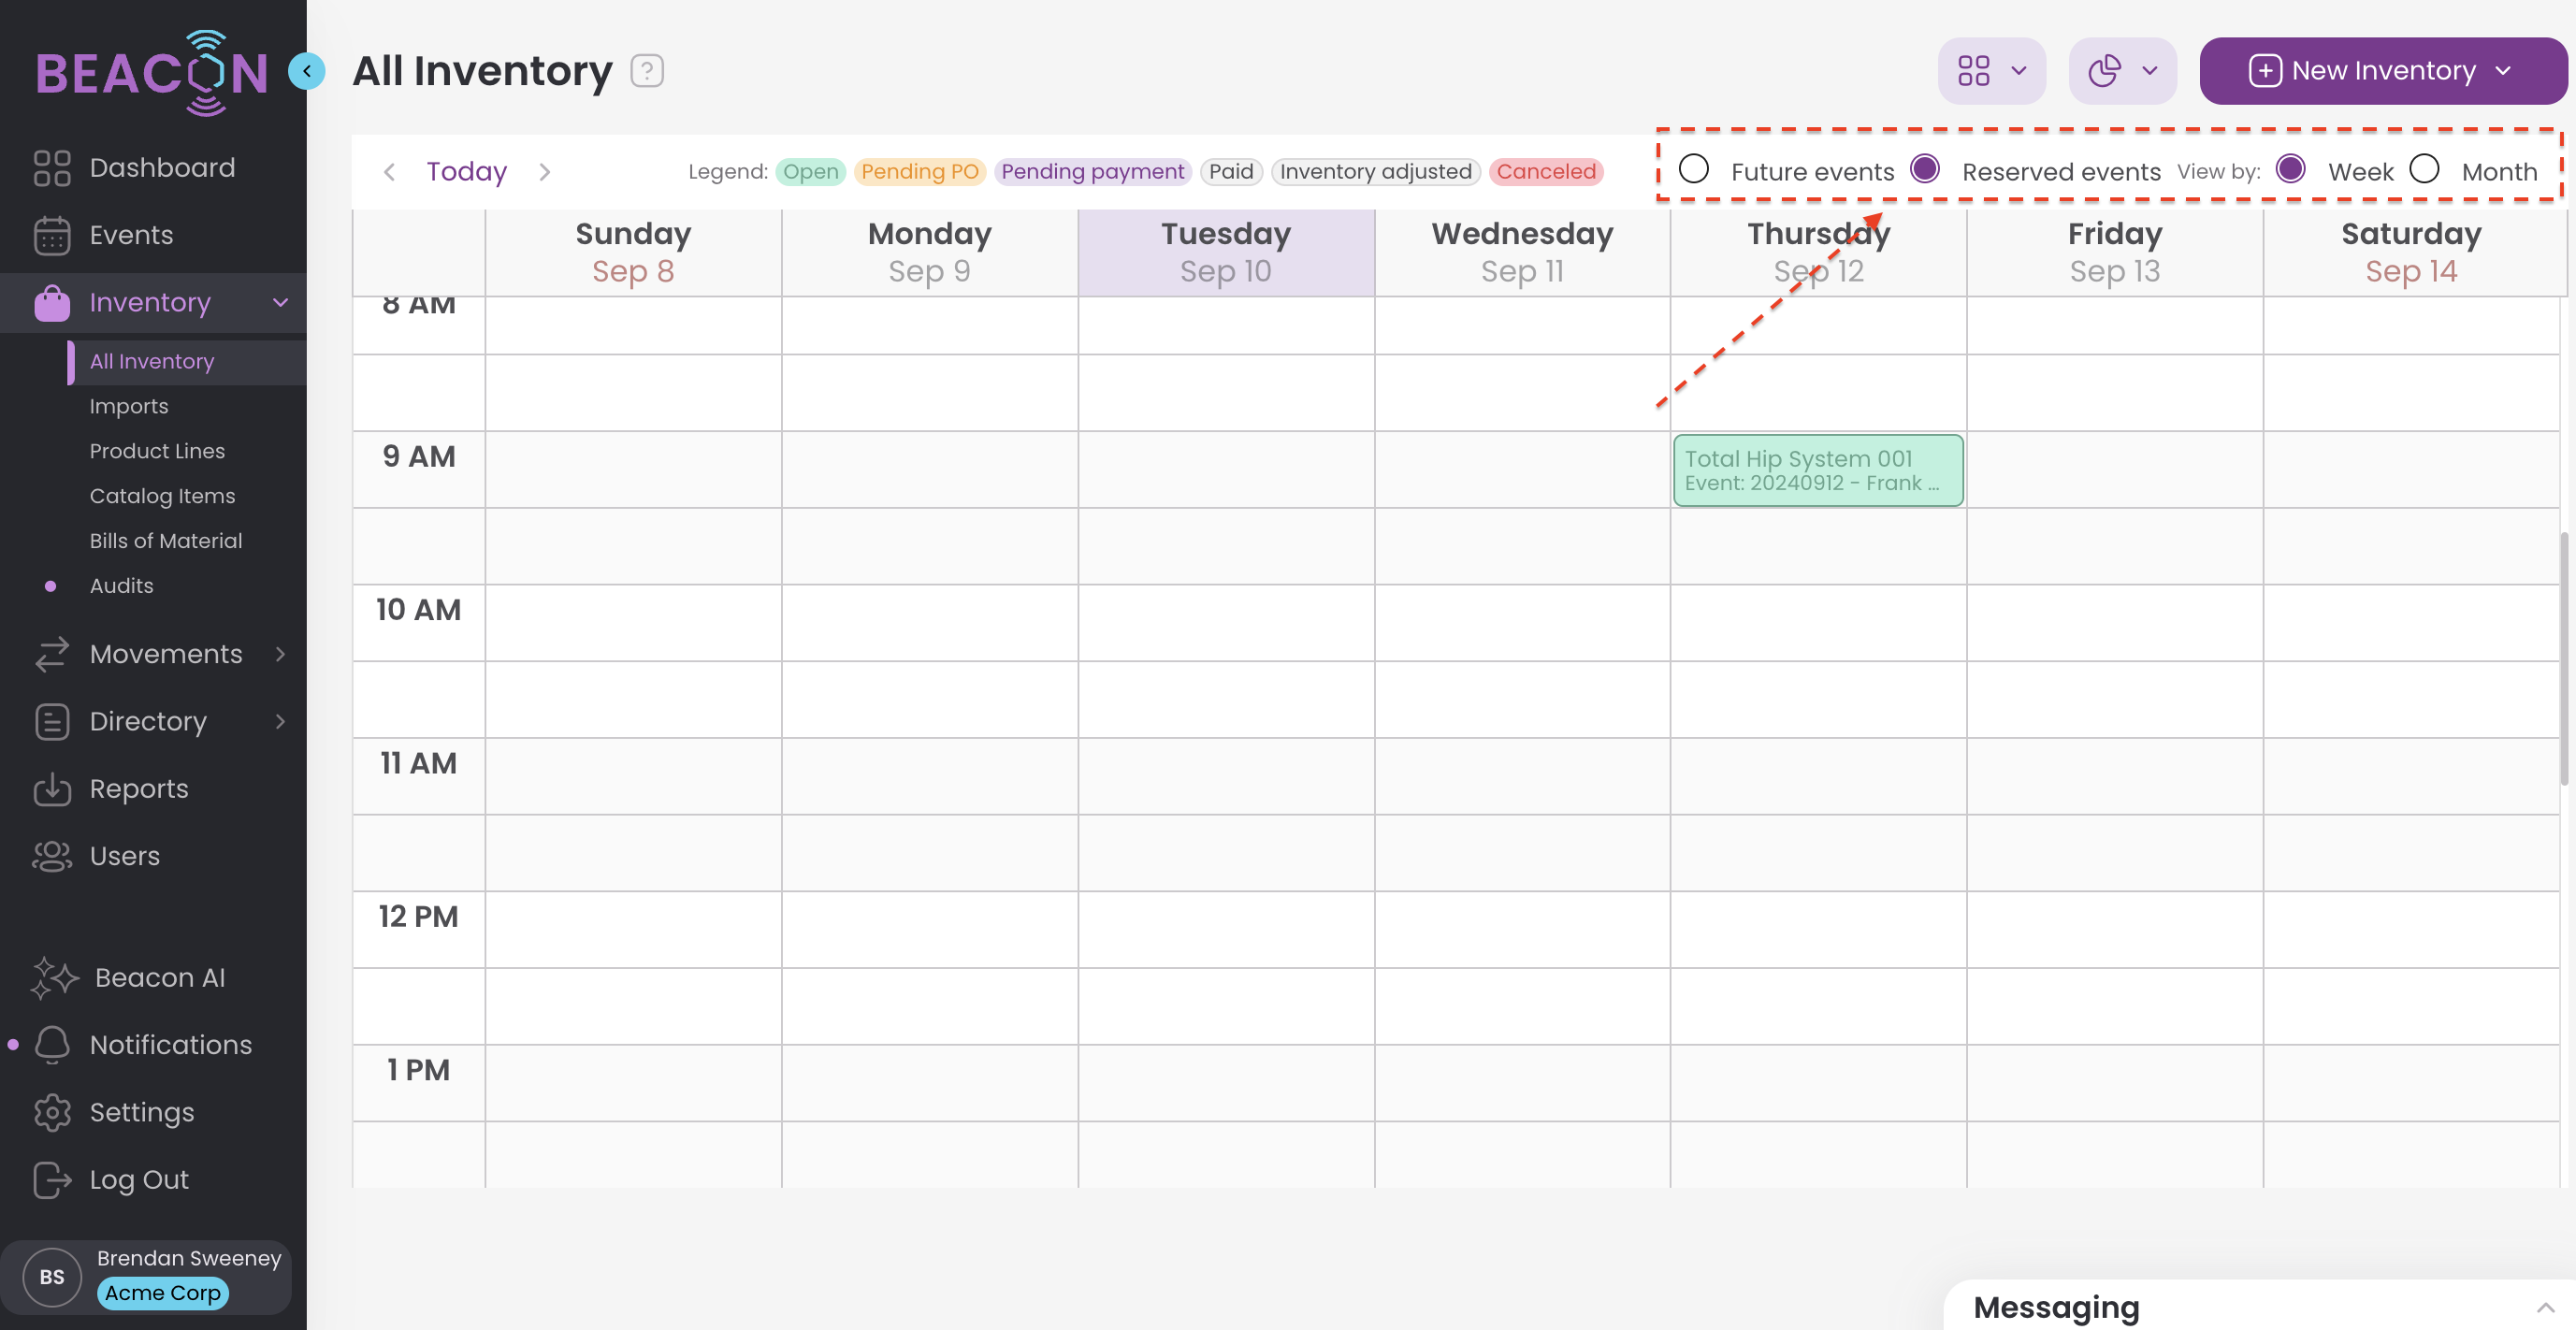Click the Notifications bell icon
2576x1330 pixels.
pyautogui.click(x=52, y=1045)
